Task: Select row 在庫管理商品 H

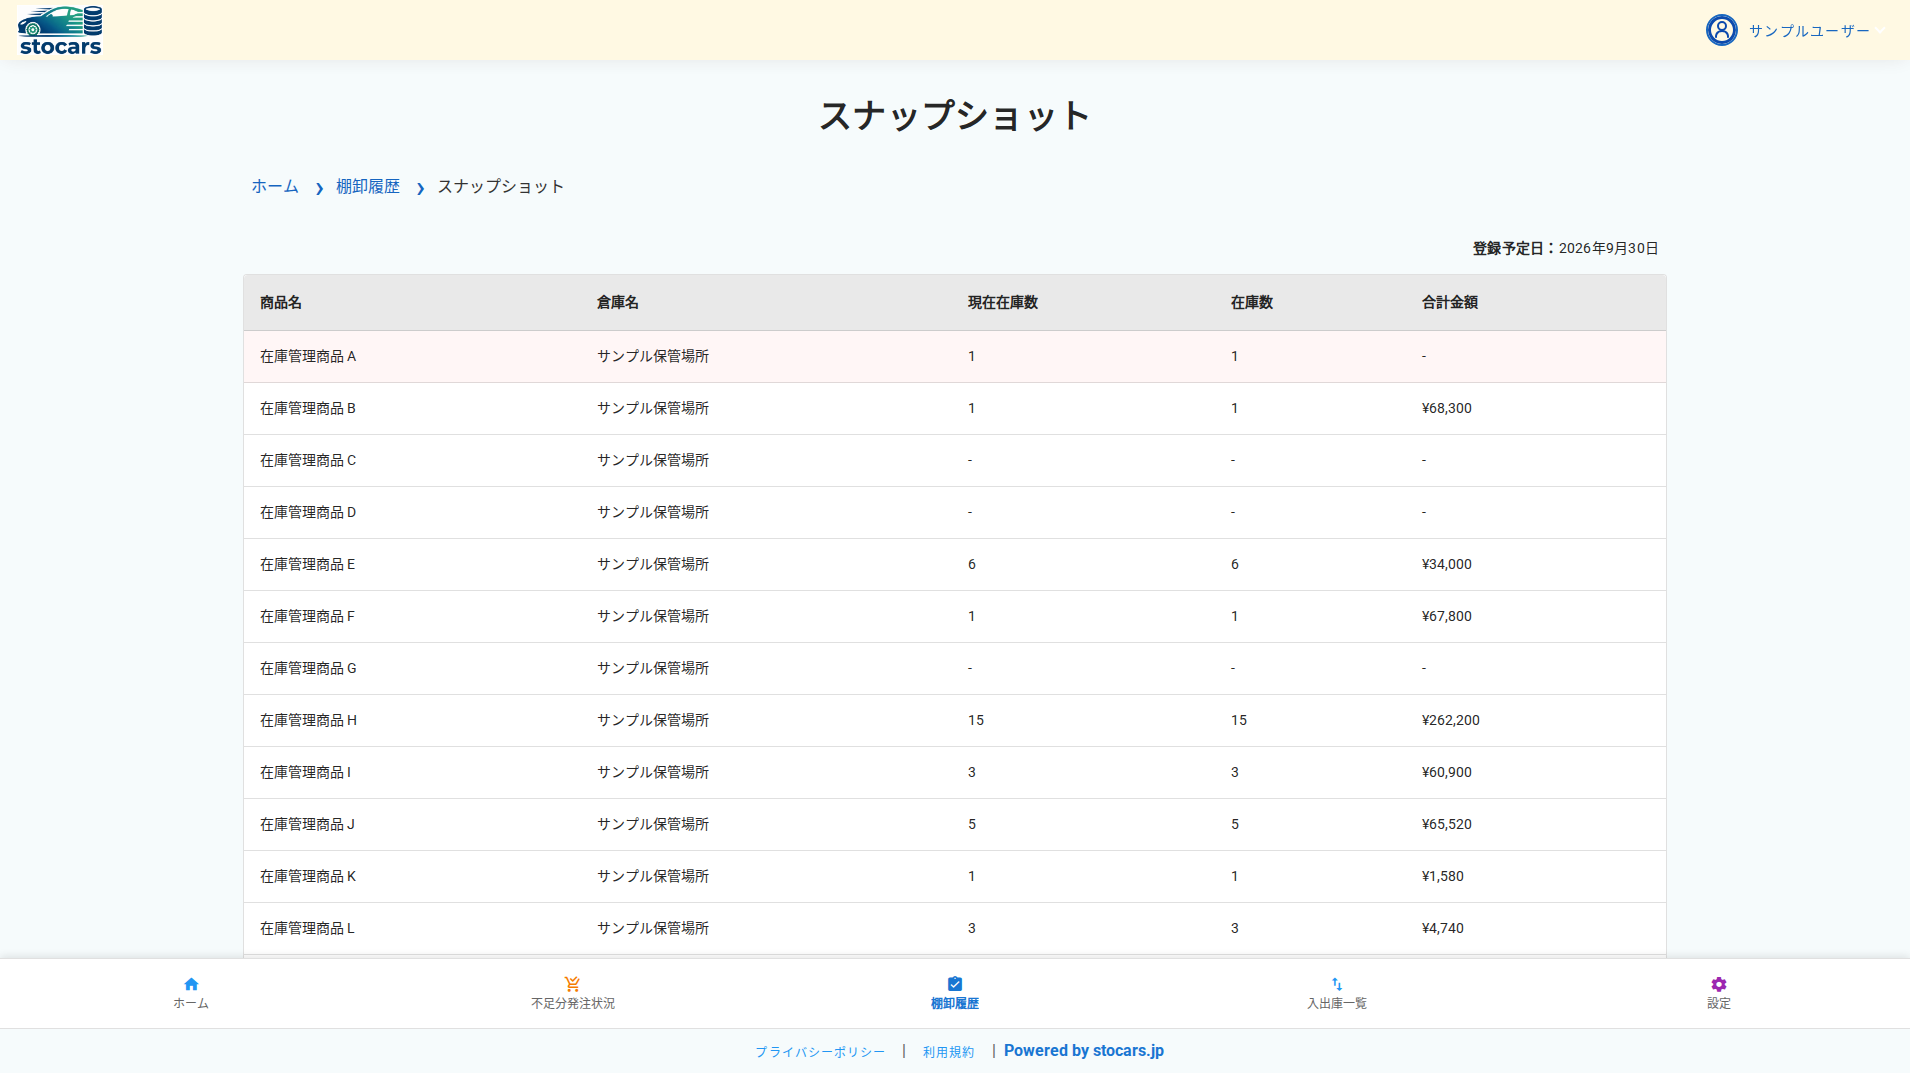Action: [x=955, y=720]
